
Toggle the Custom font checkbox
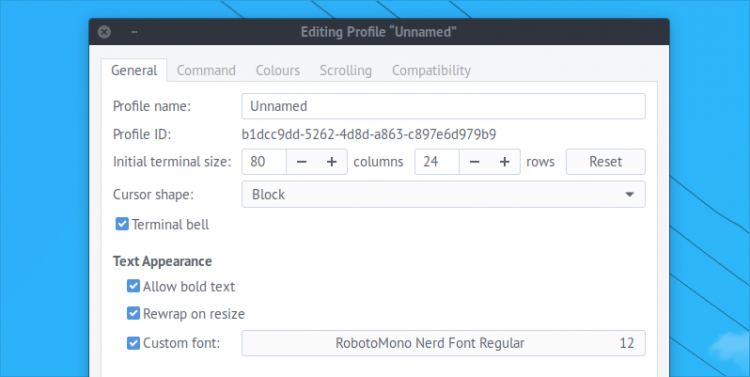coord(133,343)
